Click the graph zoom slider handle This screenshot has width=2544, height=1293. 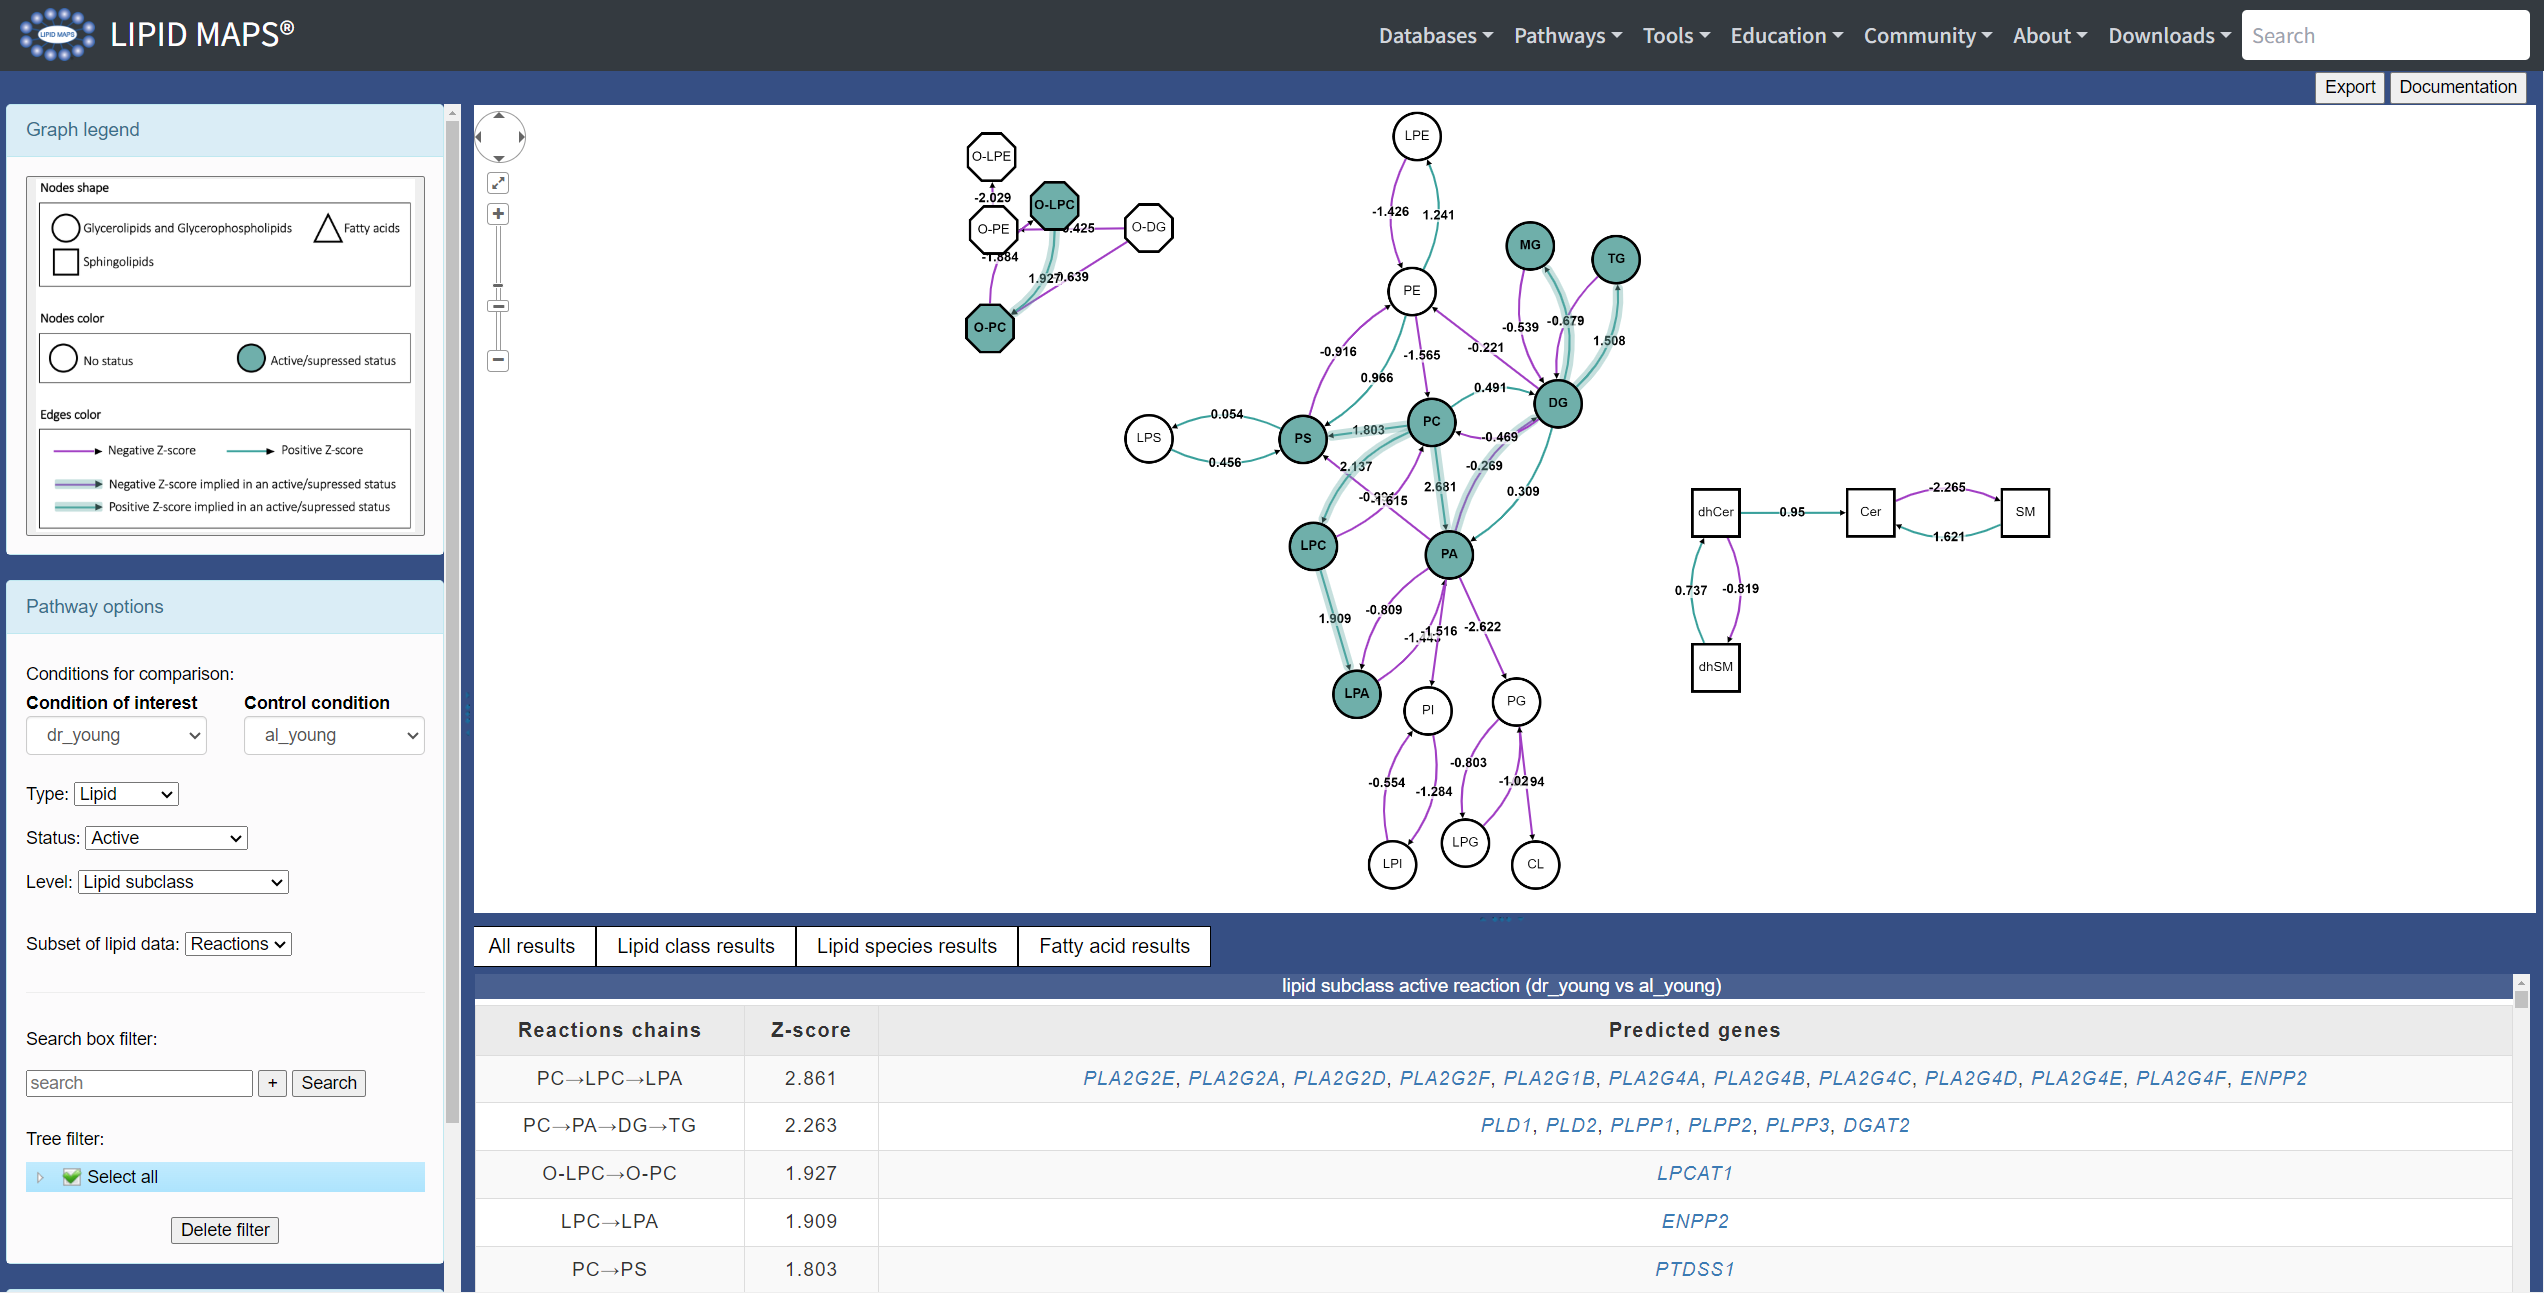click(x=498, y=305)
